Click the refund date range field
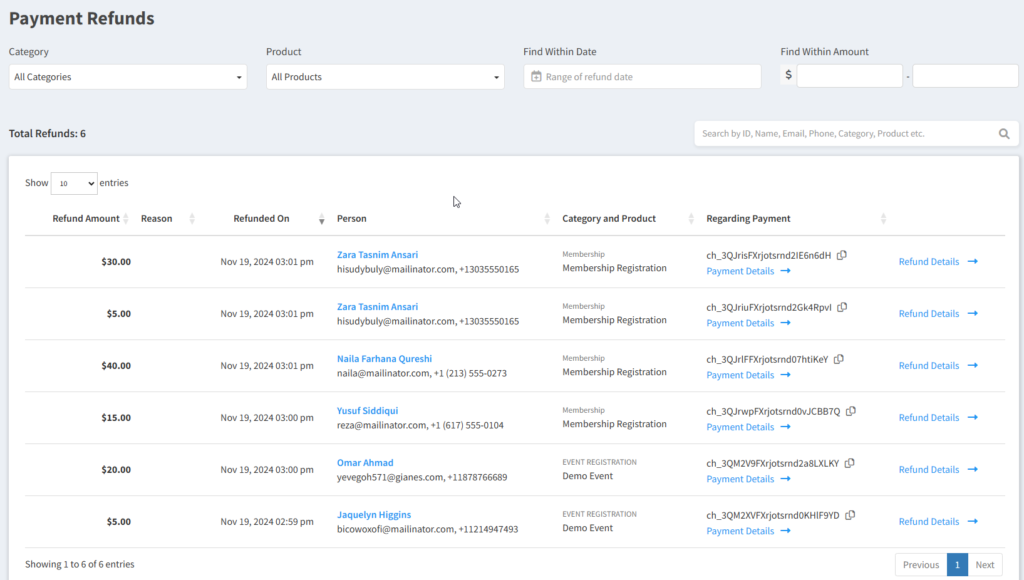This screenshot has height=580, width=1024. 642,77
